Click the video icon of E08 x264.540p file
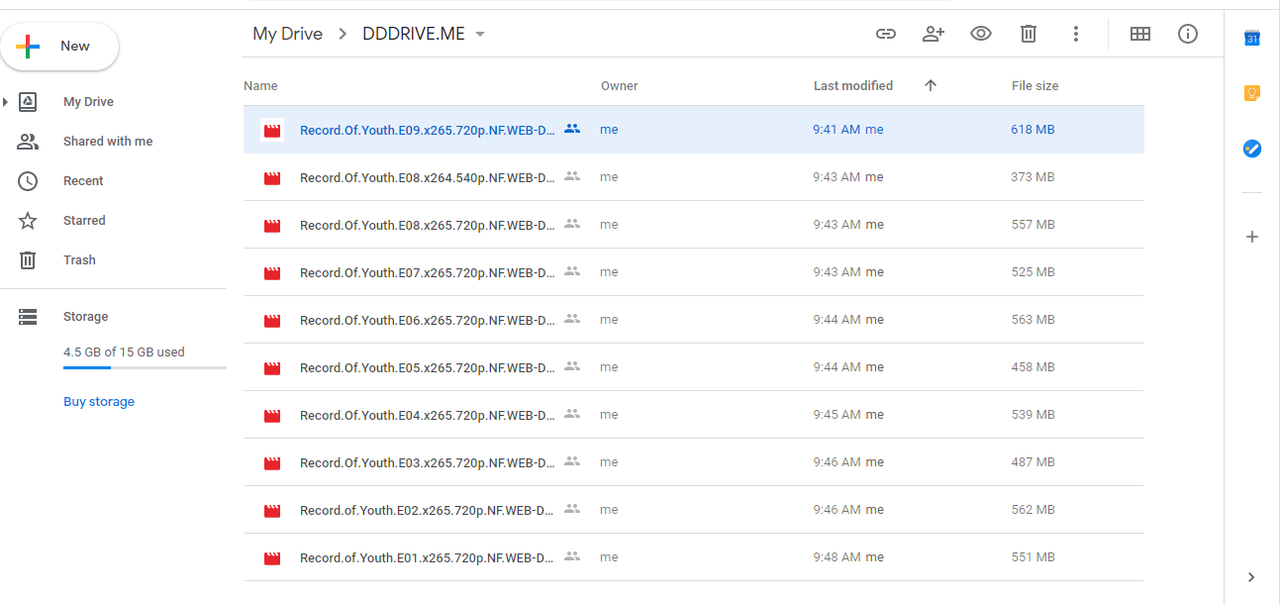This screenshot has height=605, width=1280. coord(271,178)
